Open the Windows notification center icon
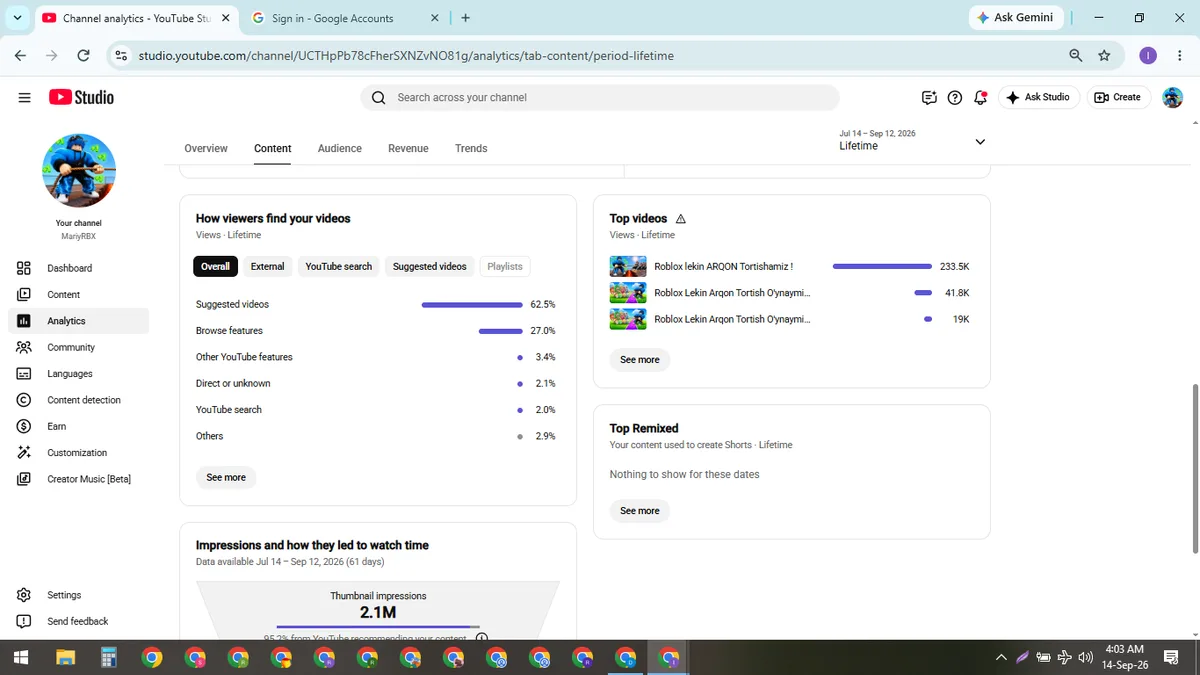The image size is (1200, 675). [x=1171, y=657]
